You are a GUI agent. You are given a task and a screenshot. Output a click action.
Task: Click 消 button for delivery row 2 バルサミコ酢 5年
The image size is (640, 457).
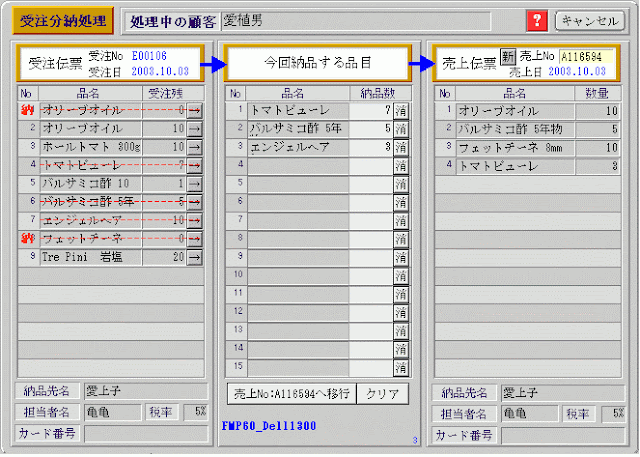[401, 129]
